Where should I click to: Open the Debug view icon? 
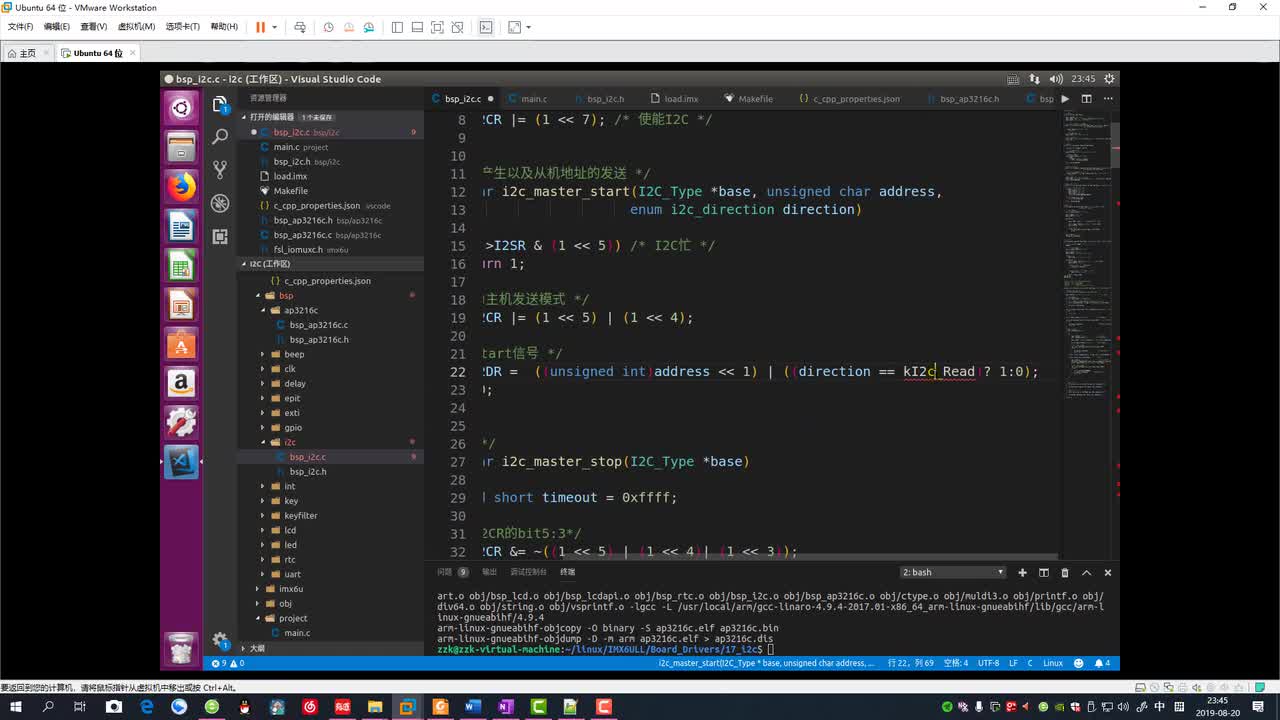point(220,203)
